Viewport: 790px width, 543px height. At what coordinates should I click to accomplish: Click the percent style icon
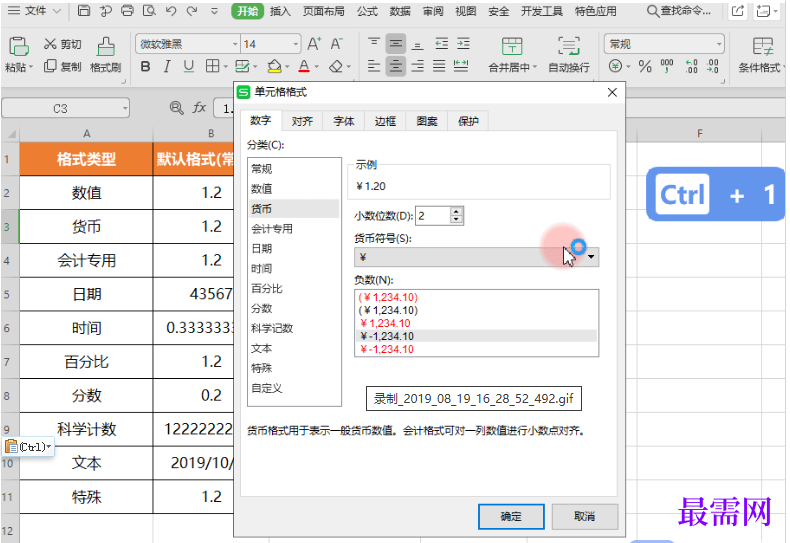coord(645,67)
